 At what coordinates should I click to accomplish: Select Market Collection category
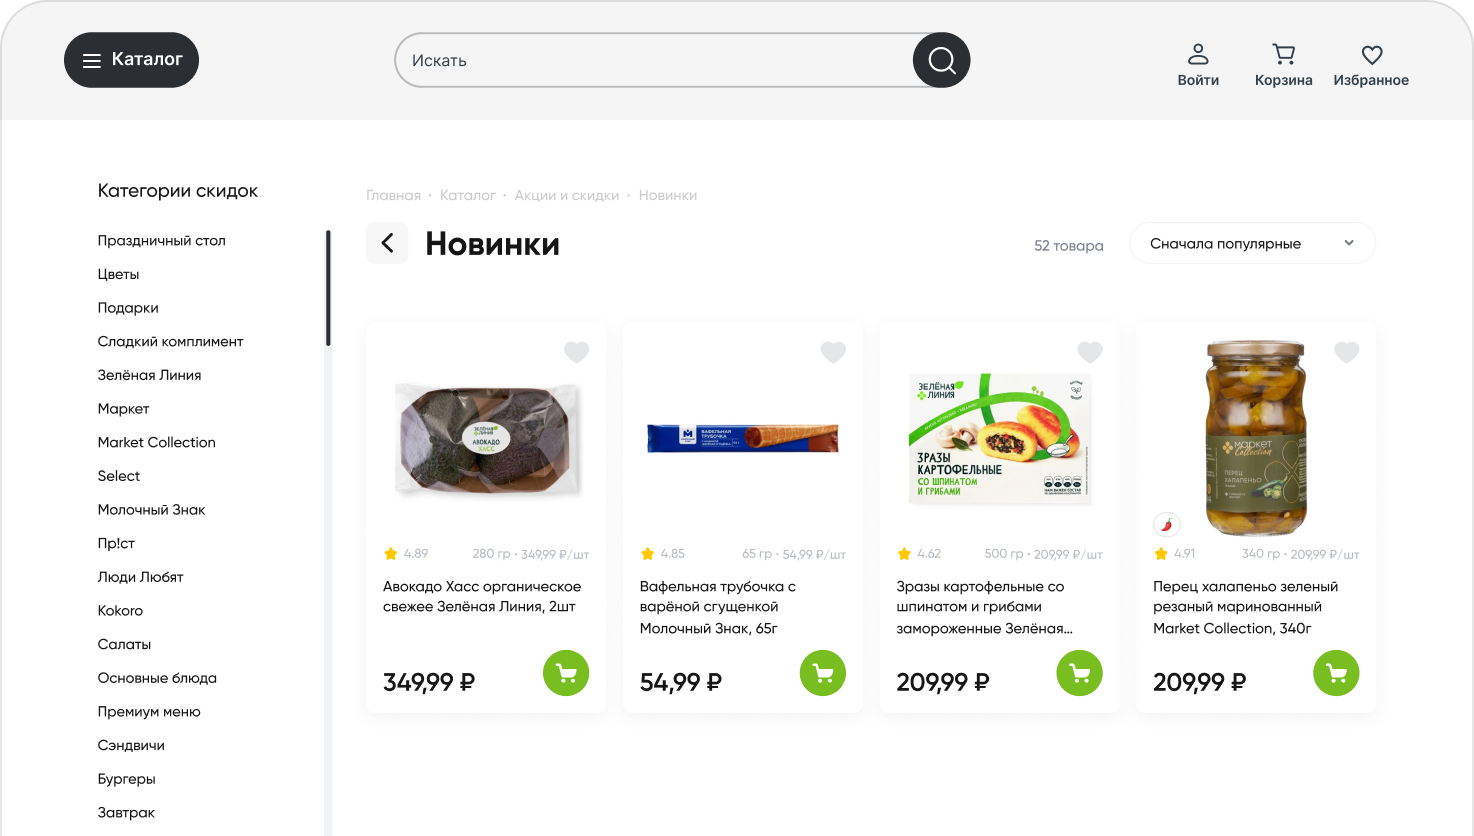tap(156, 442)
